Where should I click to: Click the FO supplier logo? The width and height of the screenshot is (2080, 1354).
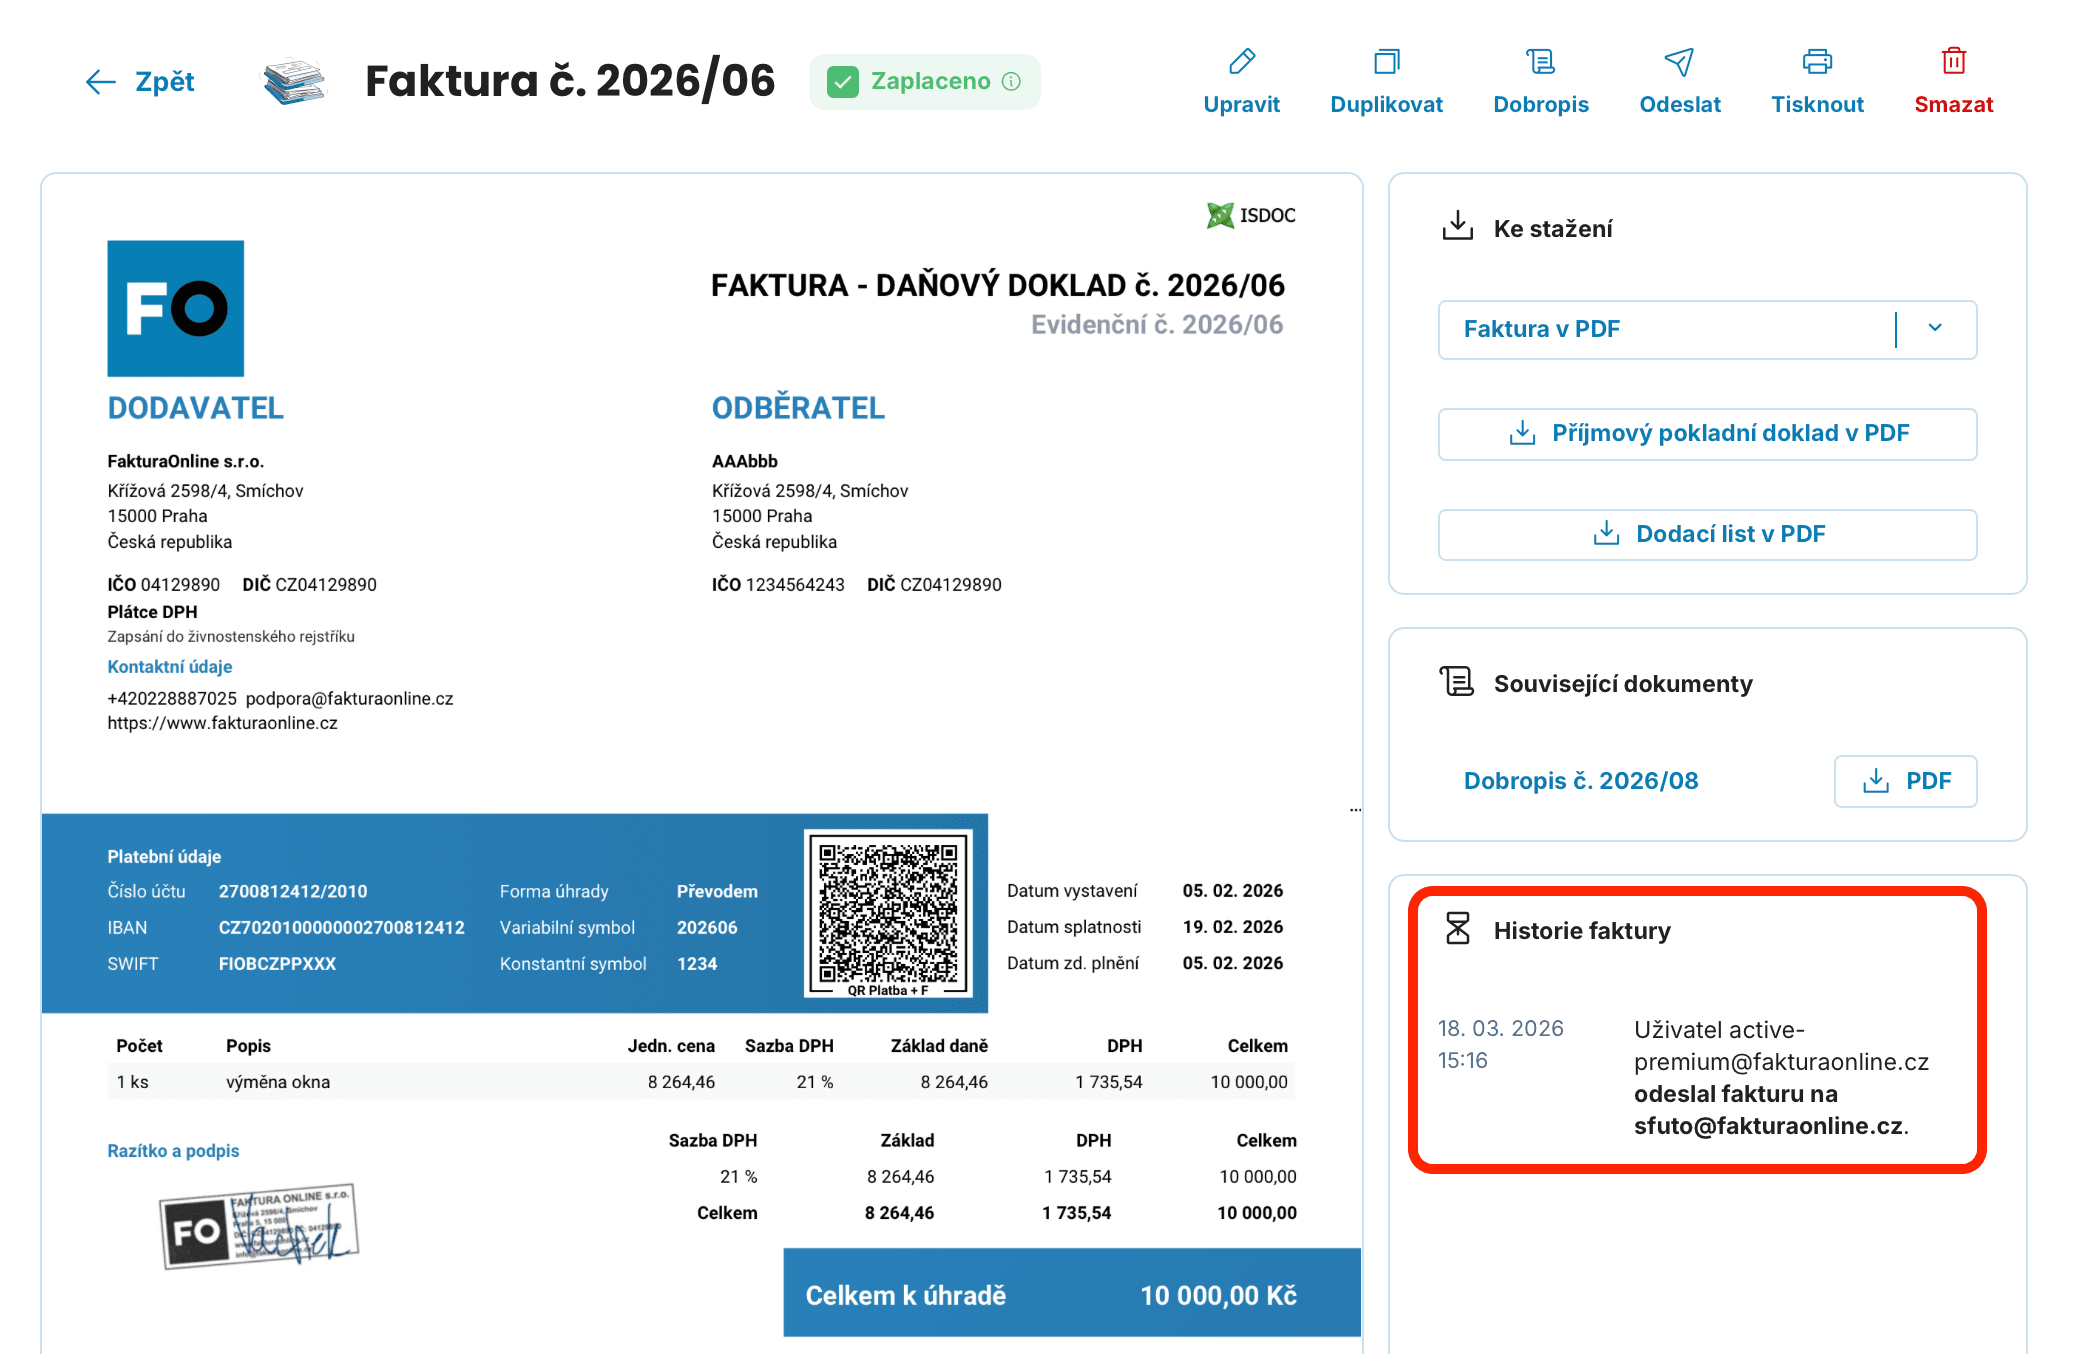[x=175, y=308]
